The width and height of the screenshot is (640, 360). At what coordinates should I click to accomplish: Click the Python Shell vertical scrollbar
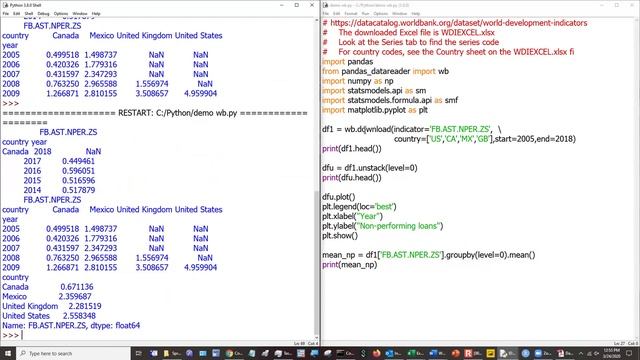point(317,262)
